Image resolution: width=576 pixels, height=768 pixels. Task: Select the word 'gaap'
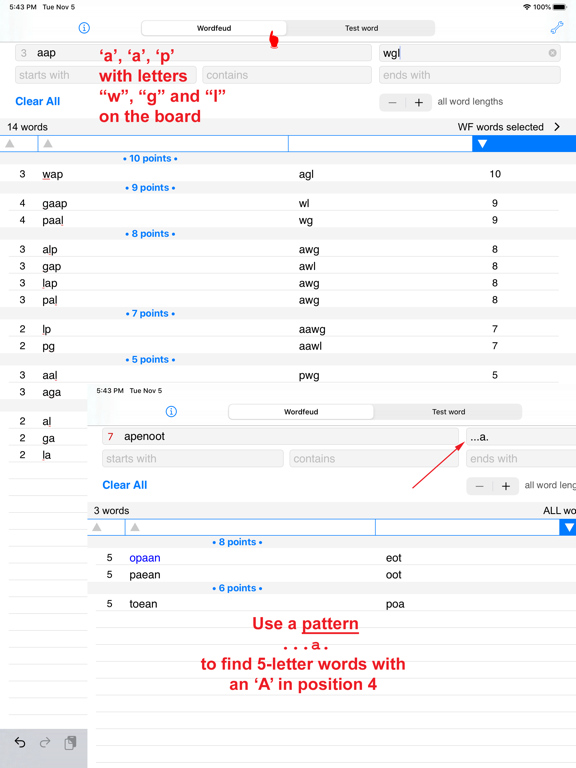(x=54, y=204)
